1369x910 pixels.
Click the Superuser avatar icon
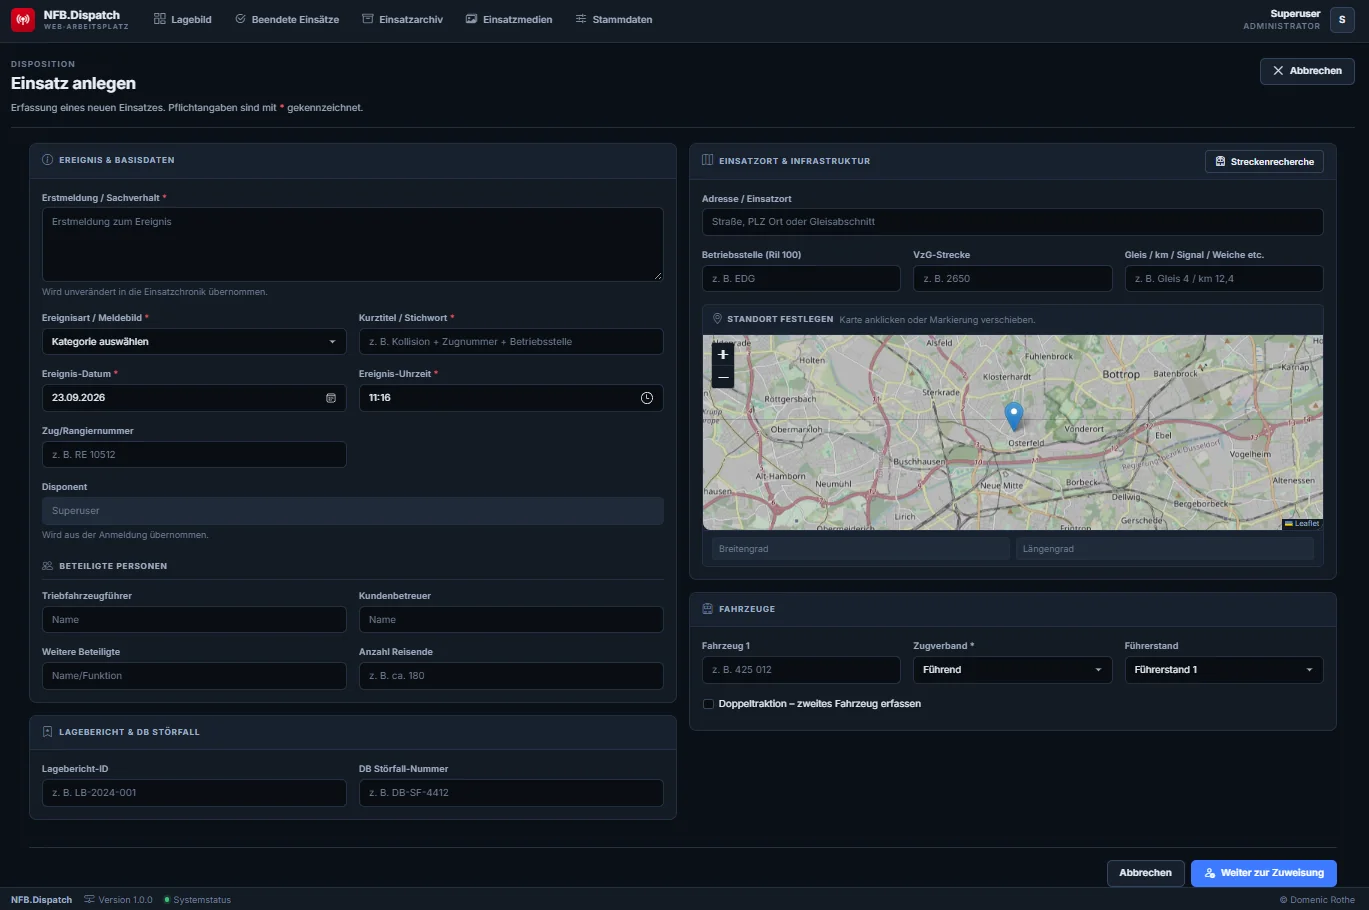tap(1342, 20)
